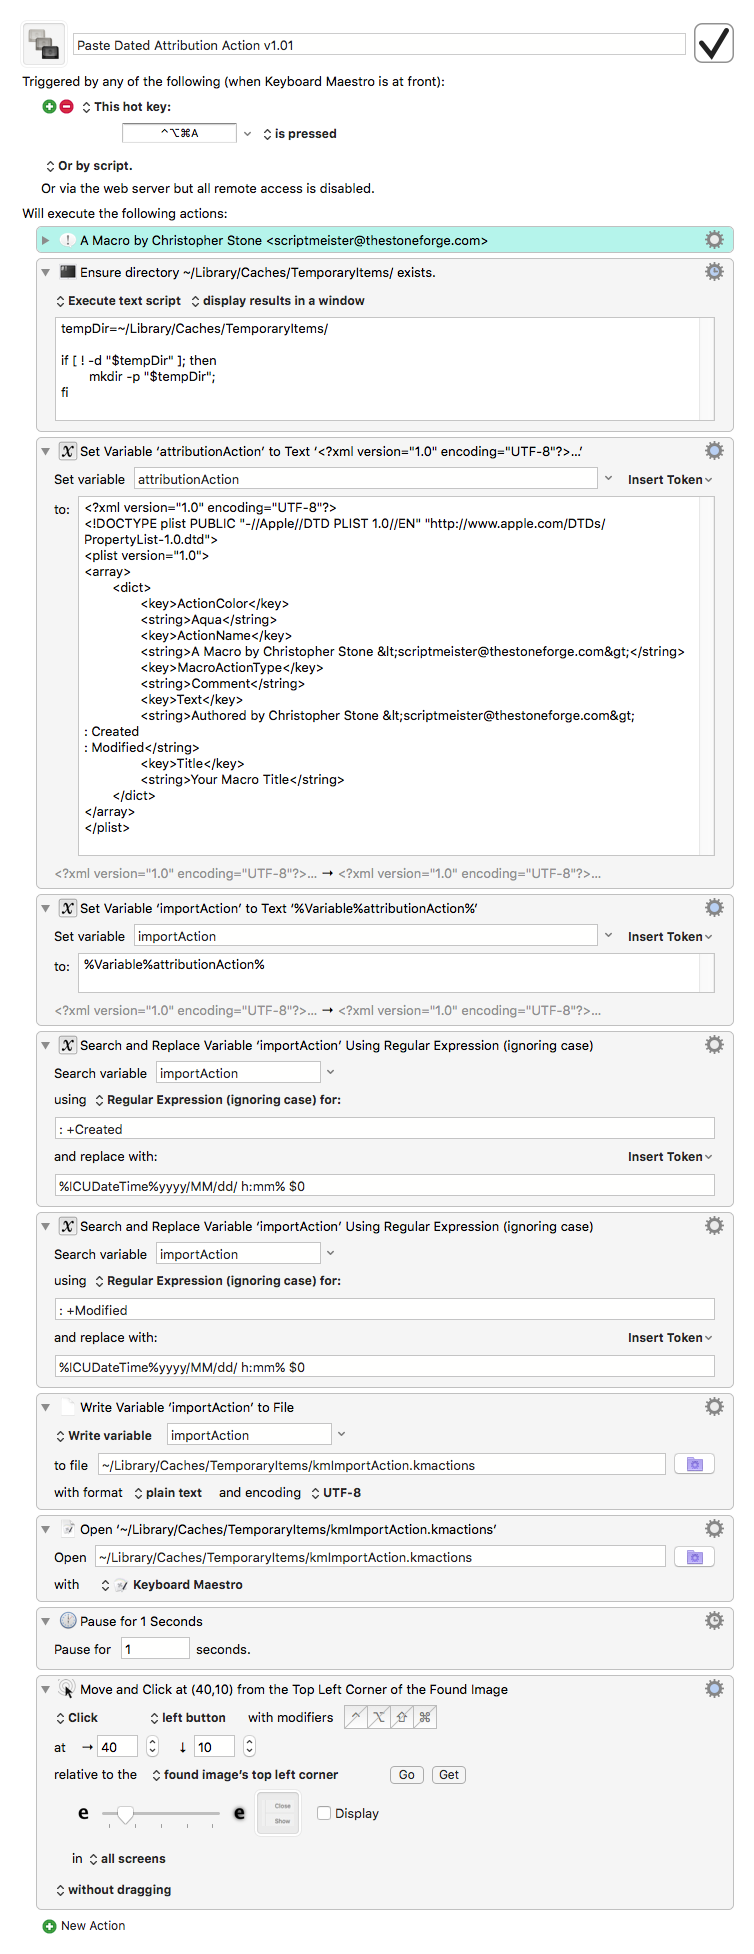Change the 'Execute text script' option
This screenshot has height=1954, width=754.
coord(118,301)
